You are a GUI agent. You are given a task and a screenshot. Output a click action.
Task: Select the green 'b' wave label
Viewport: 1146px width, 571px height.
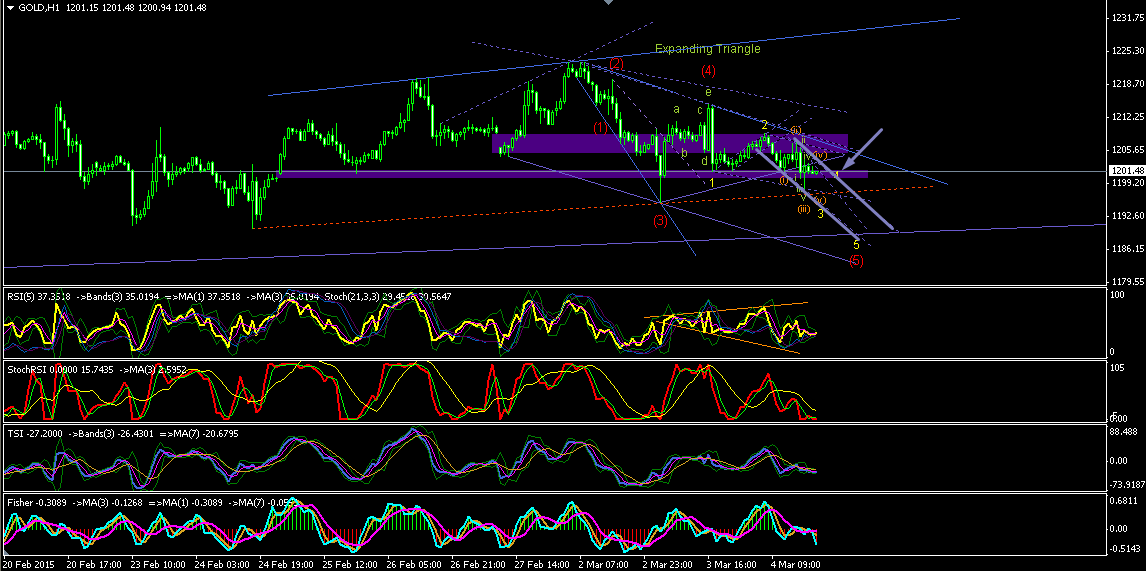[x=685, y=153]
